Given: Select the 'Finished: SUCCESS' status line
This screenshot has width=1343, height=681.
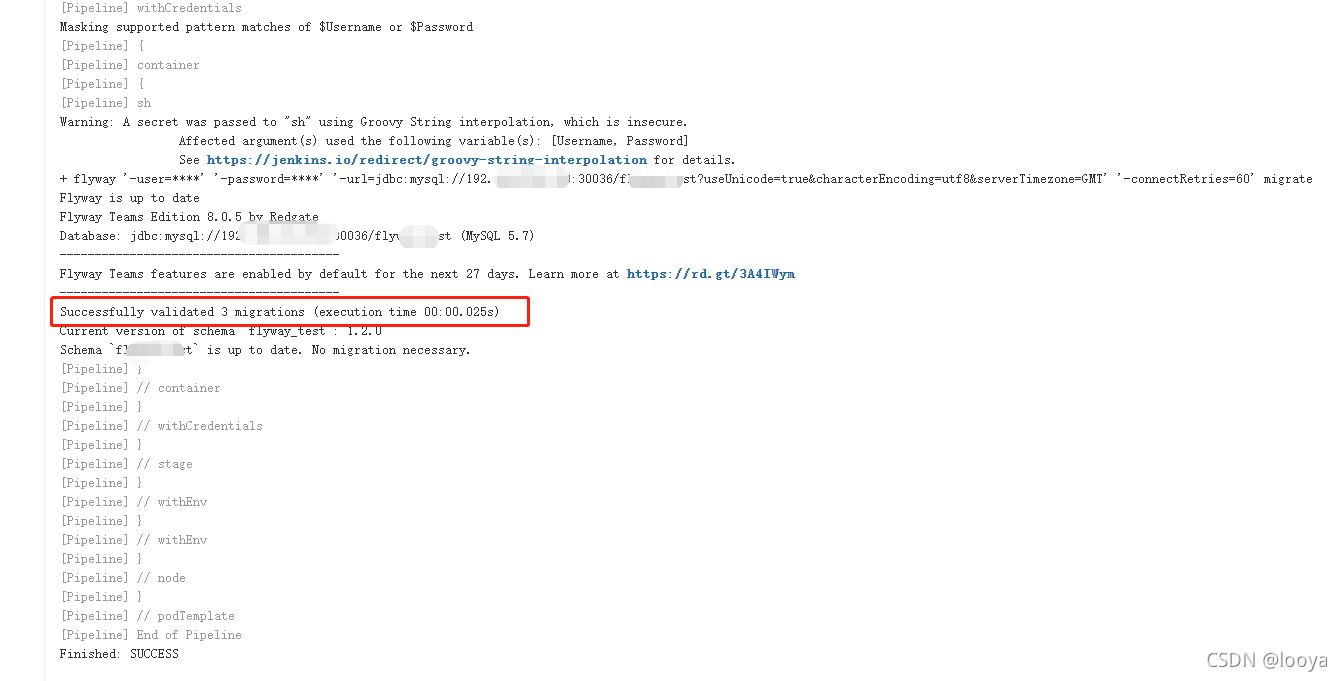Looking at the screenshot, I should tap(119, 654).
